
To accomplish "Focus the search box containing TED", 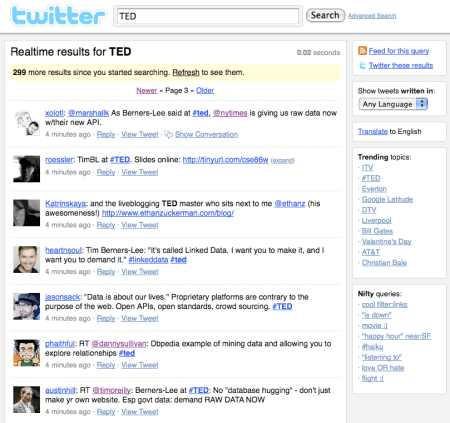I will point(208,16).
